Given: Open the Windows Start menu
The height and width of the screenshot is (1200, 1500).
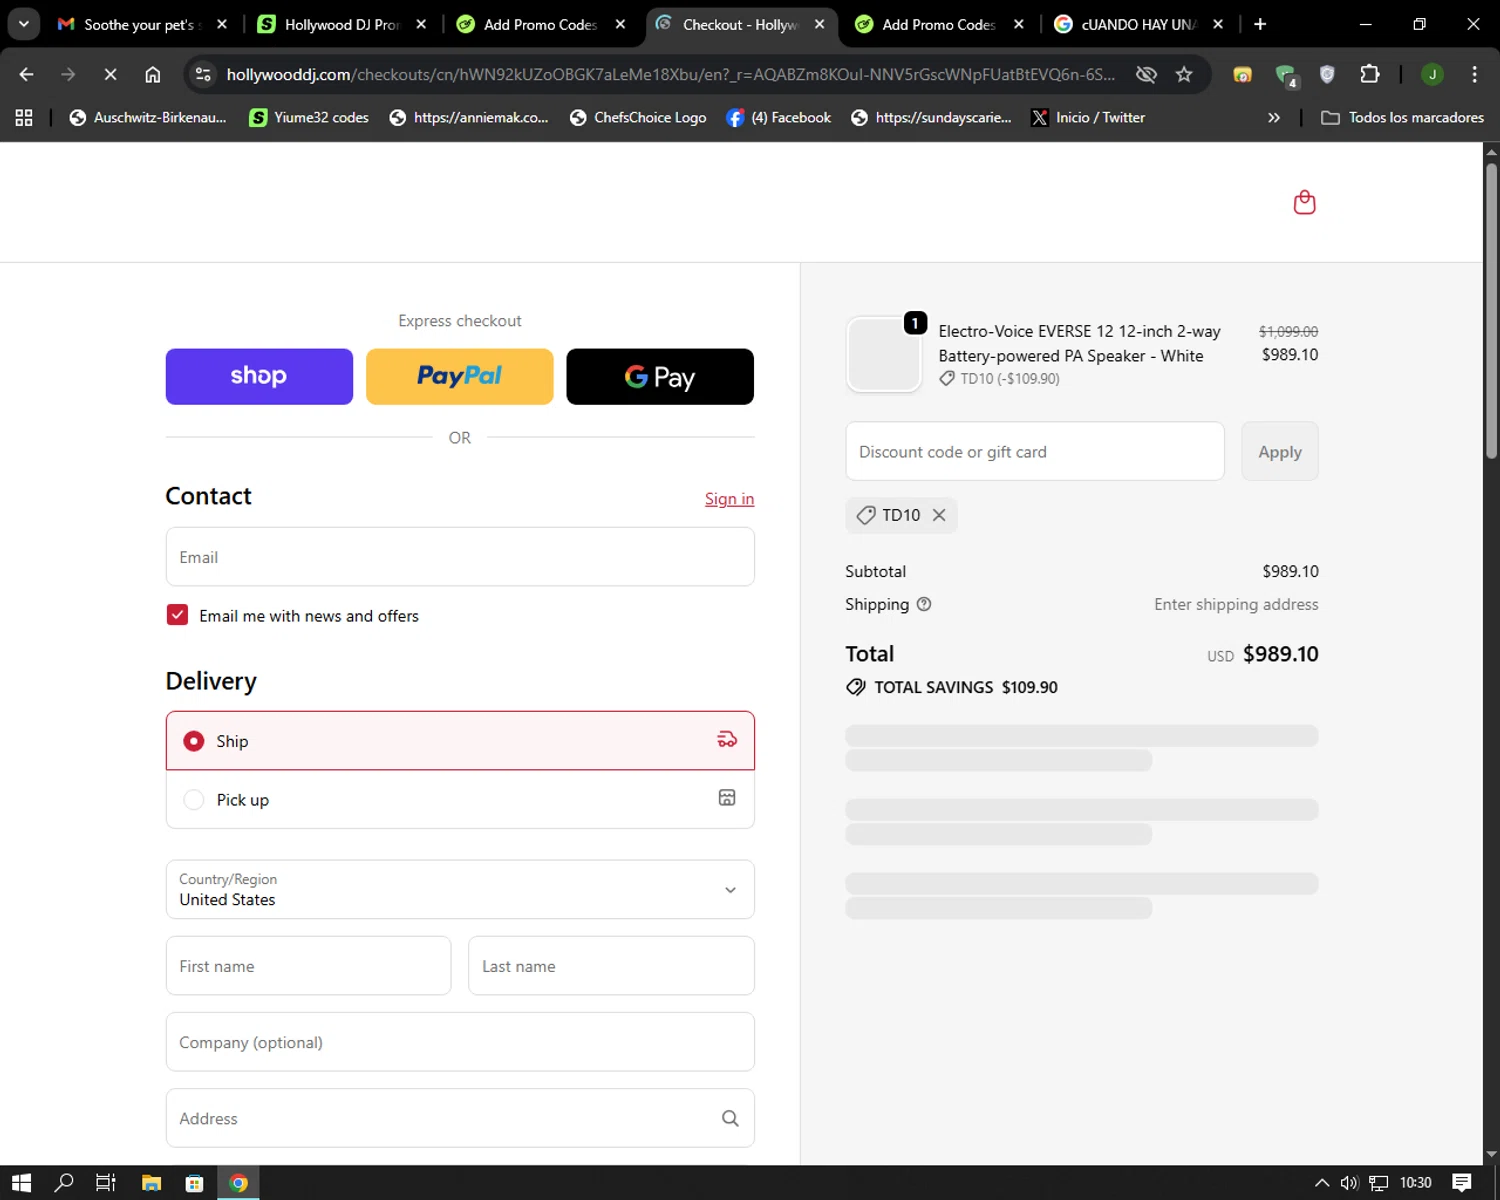Looking at the screenshot, I should tap(21, 1183).
